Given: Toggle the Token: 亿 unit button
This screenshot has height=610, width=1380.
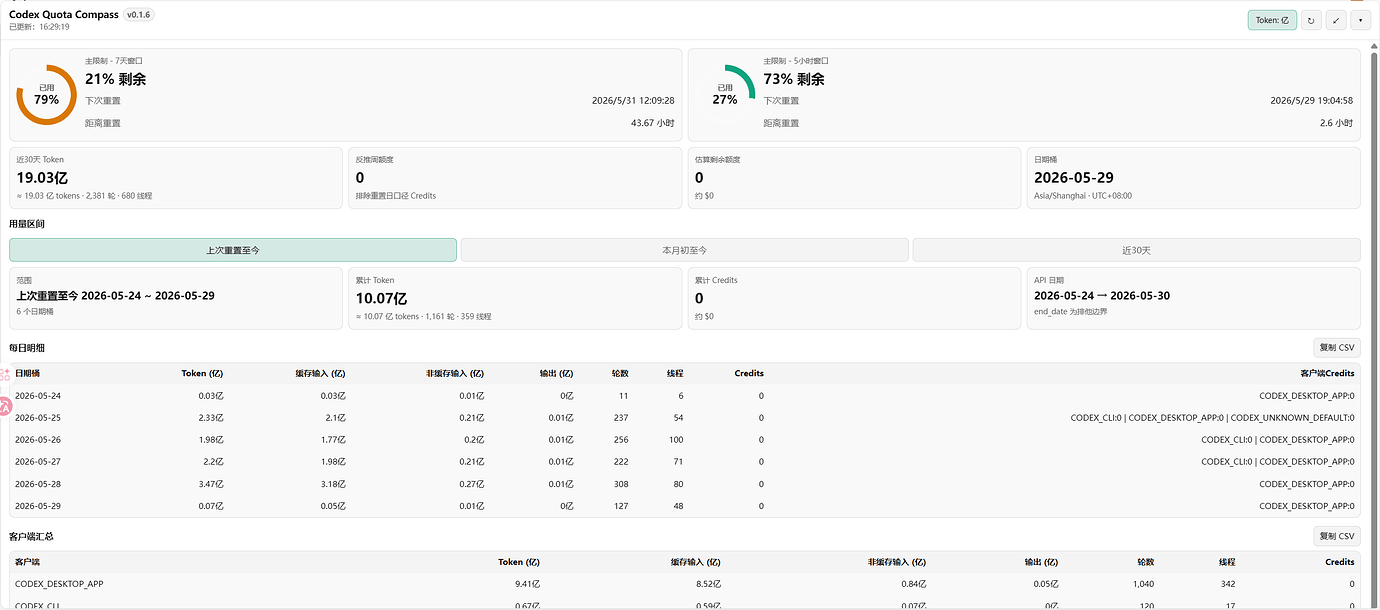Looking at the screenshot, I should (x=1272, y=20).
